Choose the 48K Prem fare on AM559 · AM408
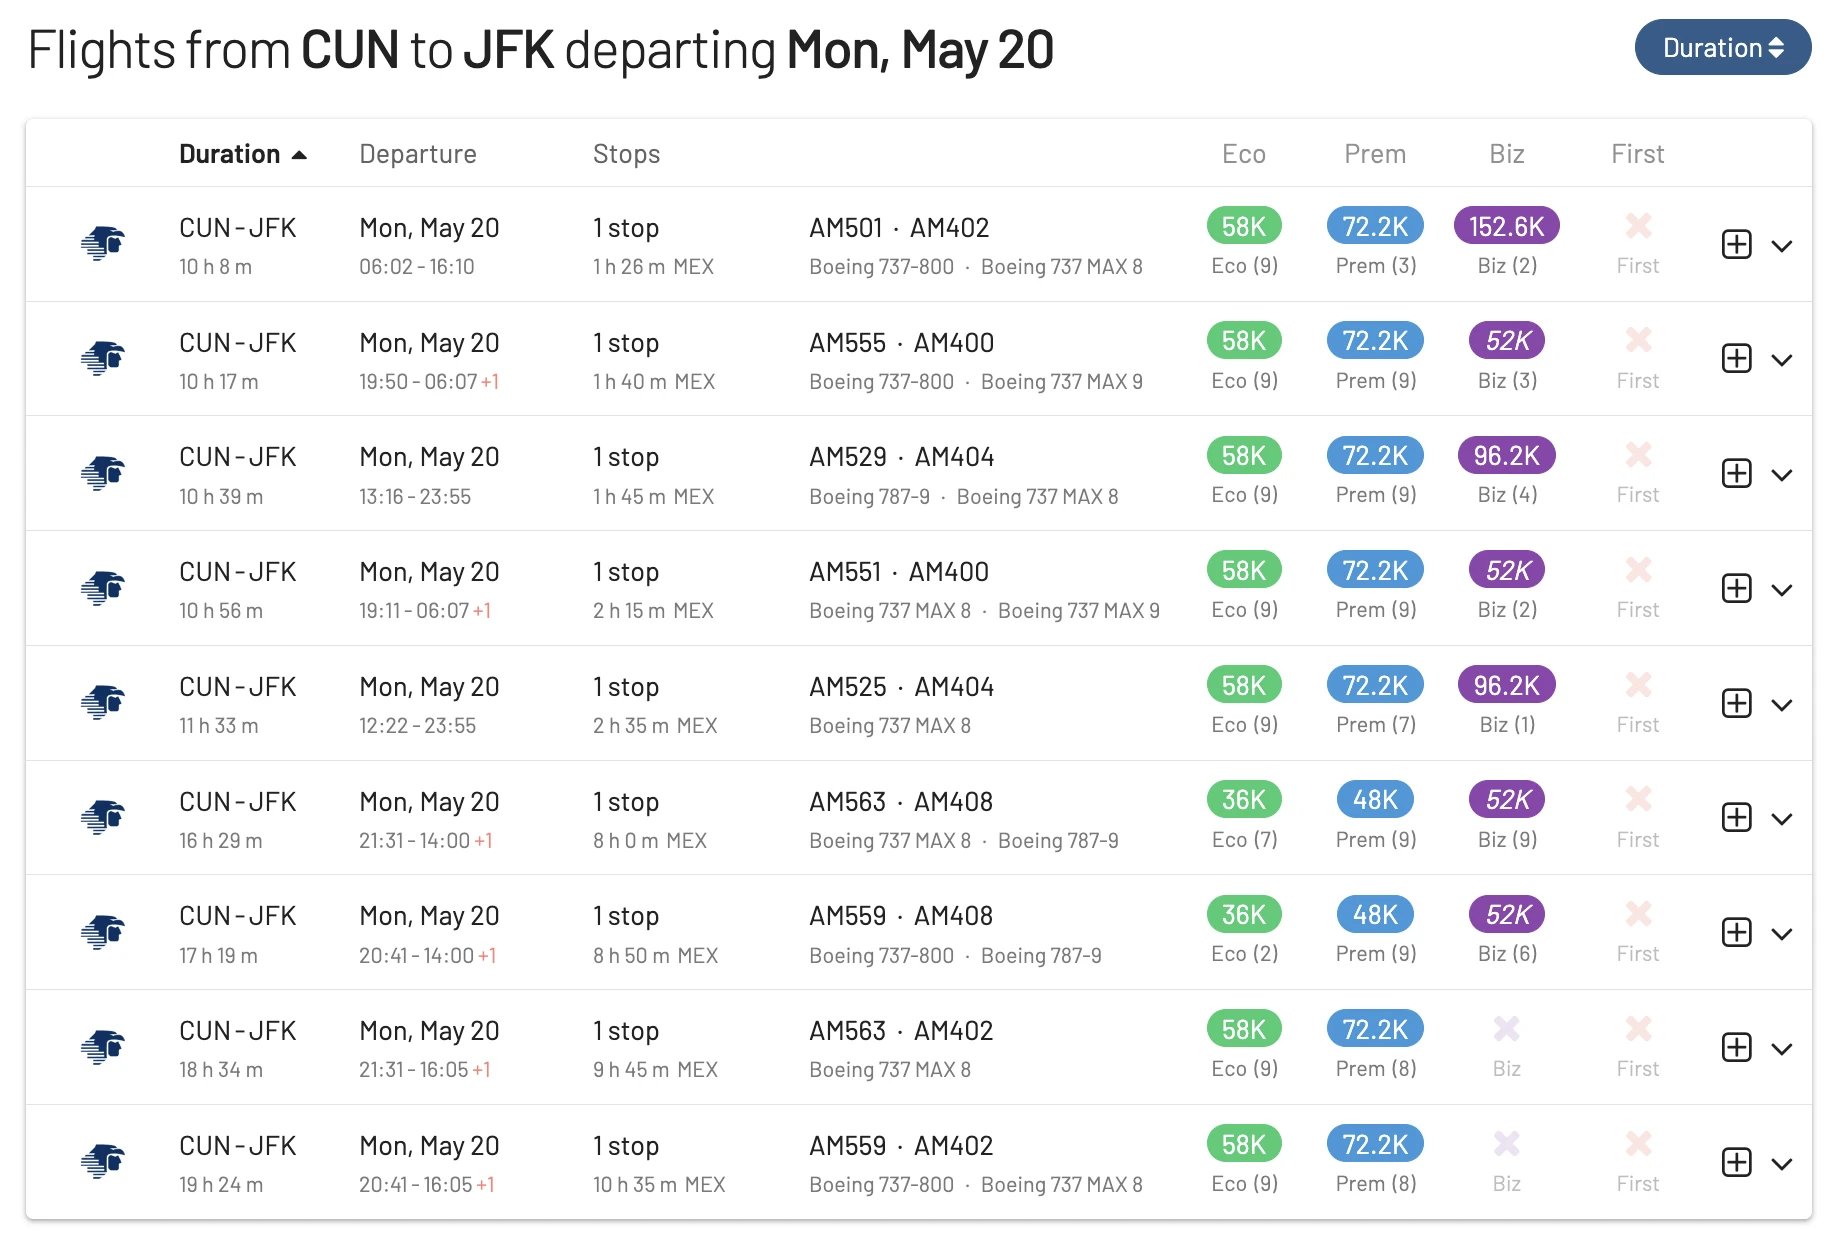The width and height of the screenshot is (1840, 1238). tap(1375, 914)
